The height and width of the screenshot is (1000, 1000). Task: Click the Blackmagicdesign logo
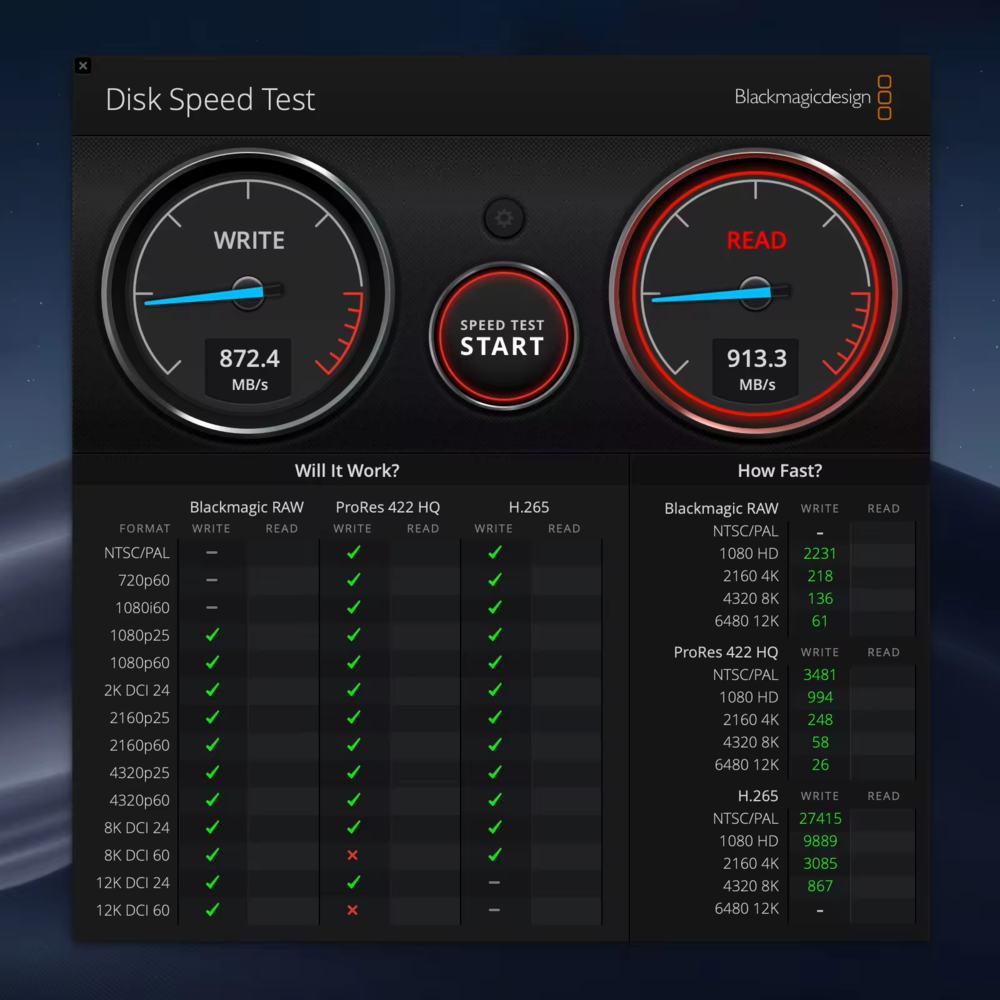click(x=812, y=97)
